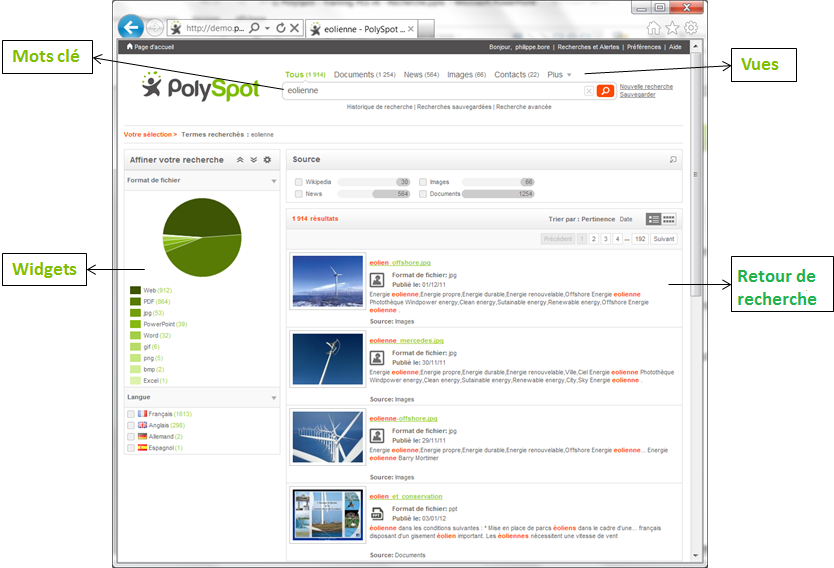Click the orange search magnifier button
The height and width of the screenshot is (568, 834).
tap(605, 91)
